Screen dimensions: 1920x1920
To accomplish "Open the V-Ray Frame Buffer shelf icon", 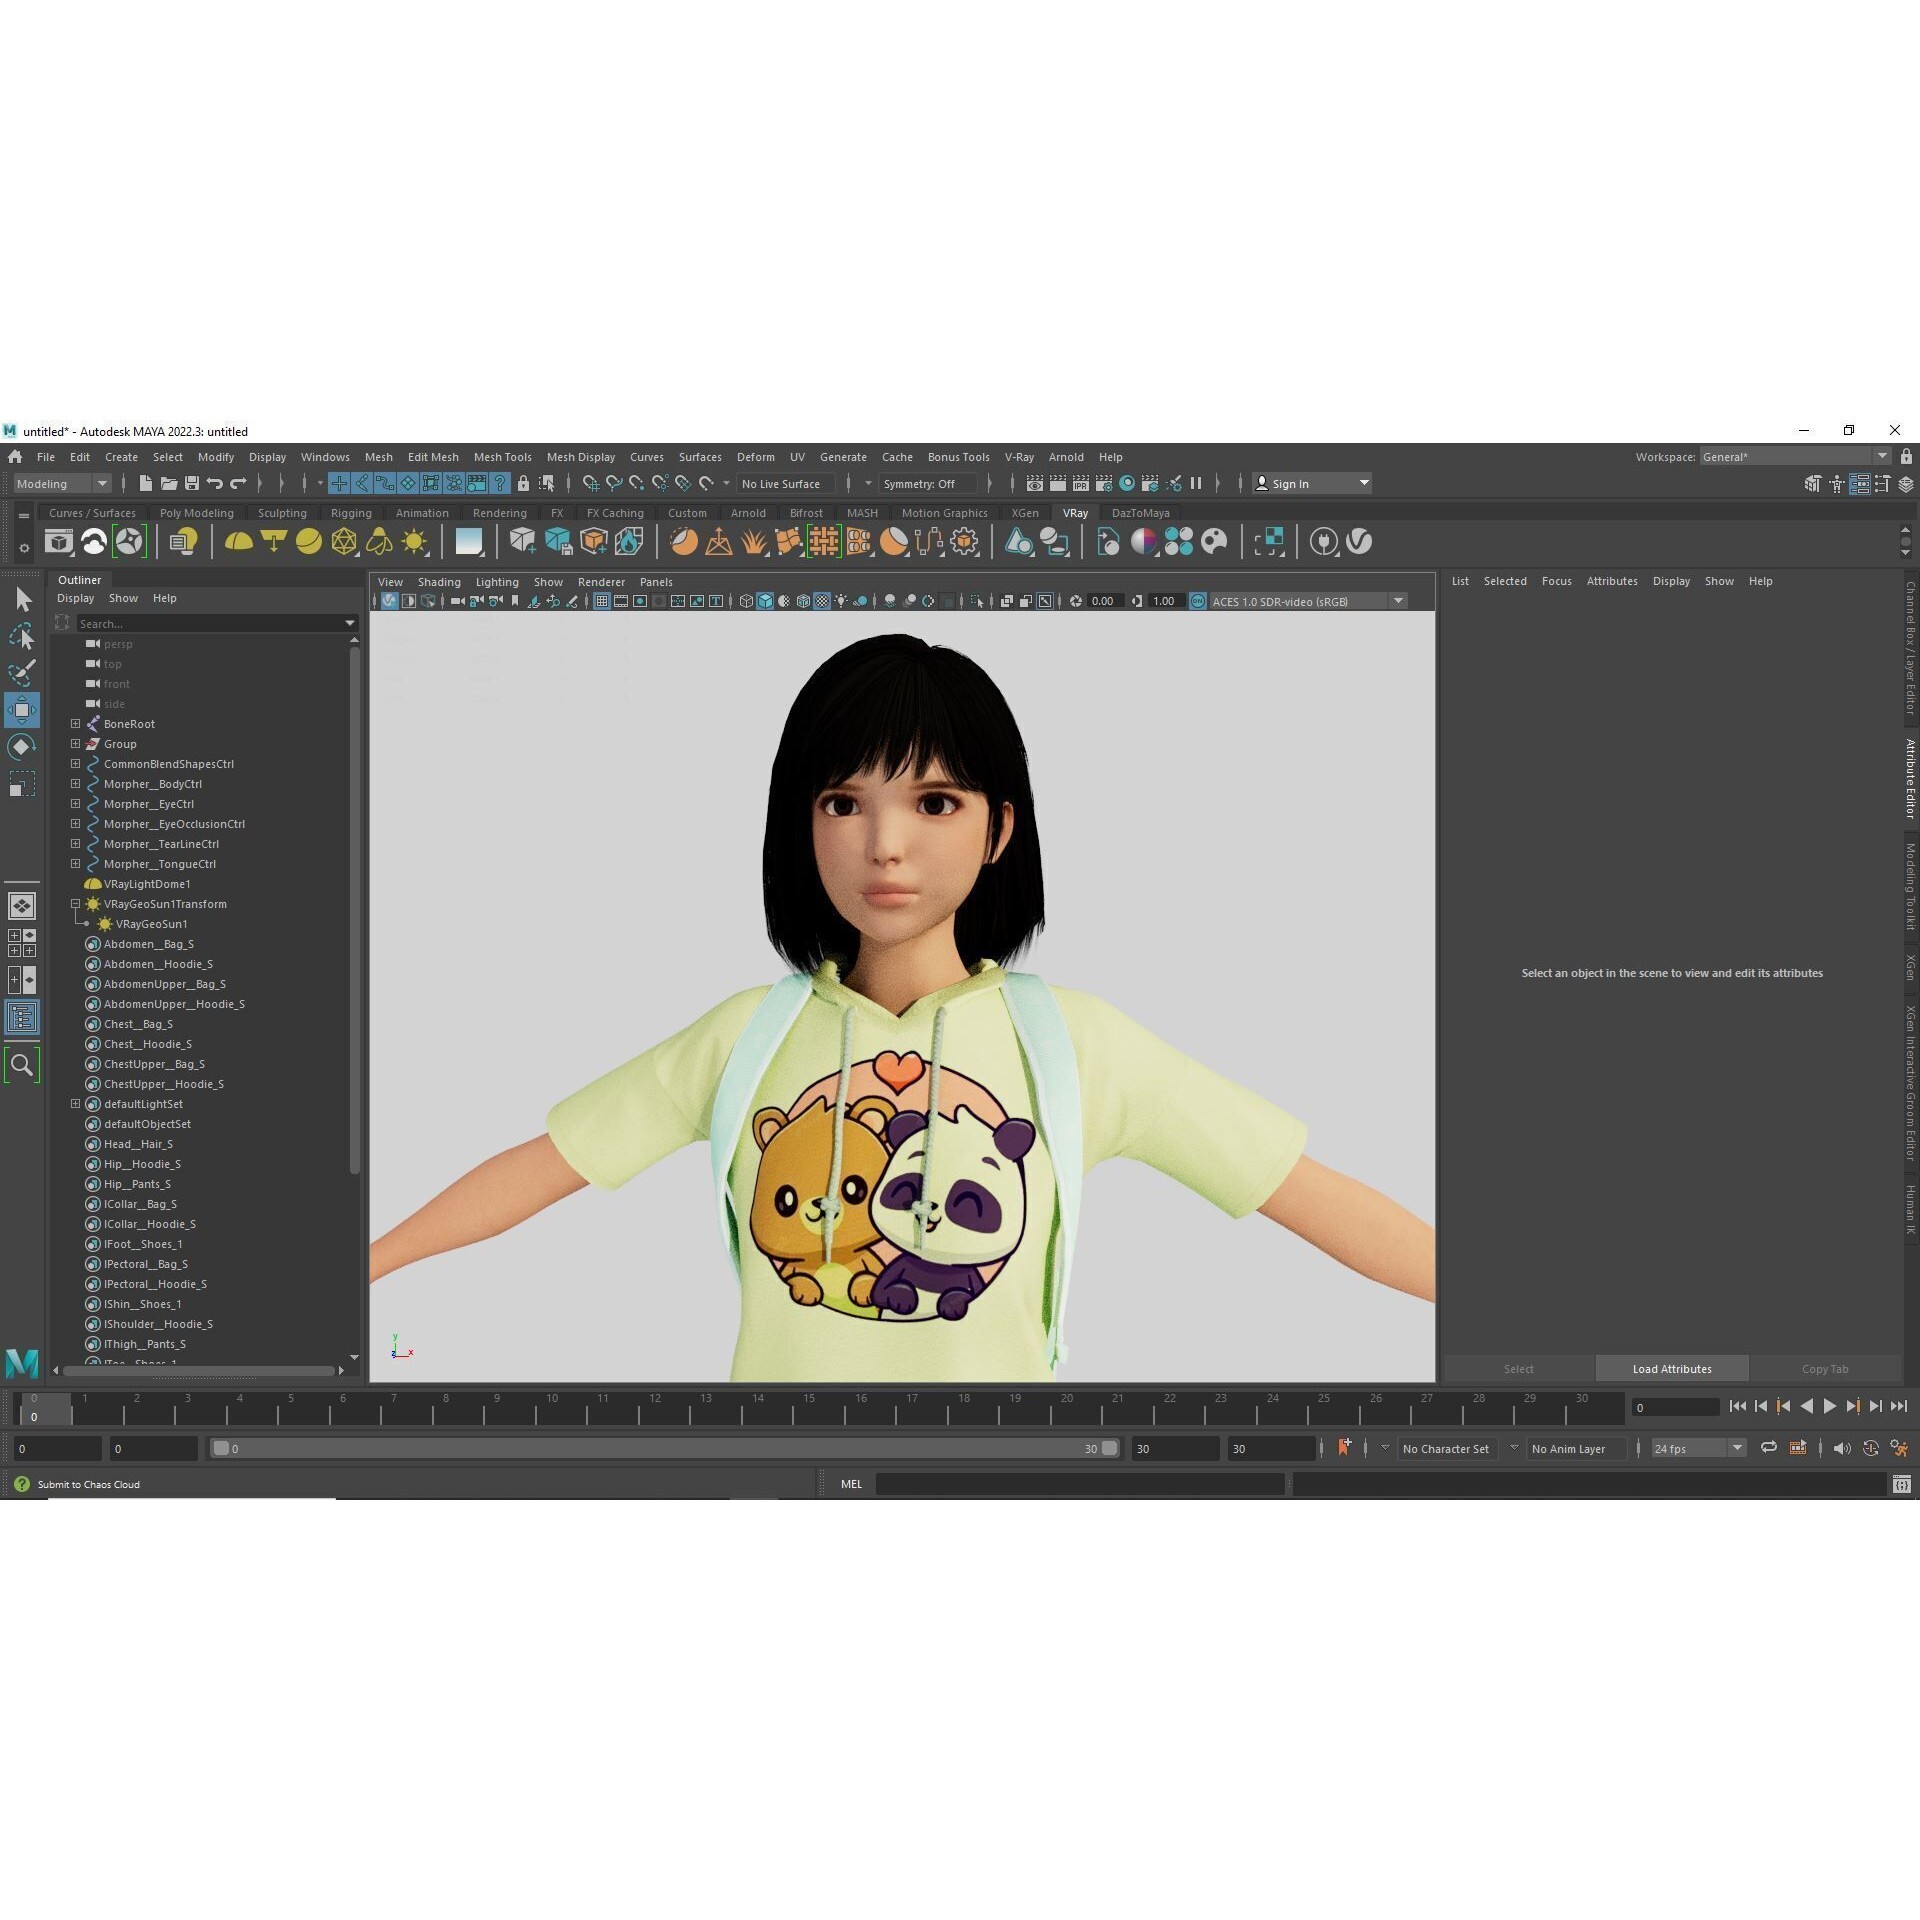I will point(59,542).
